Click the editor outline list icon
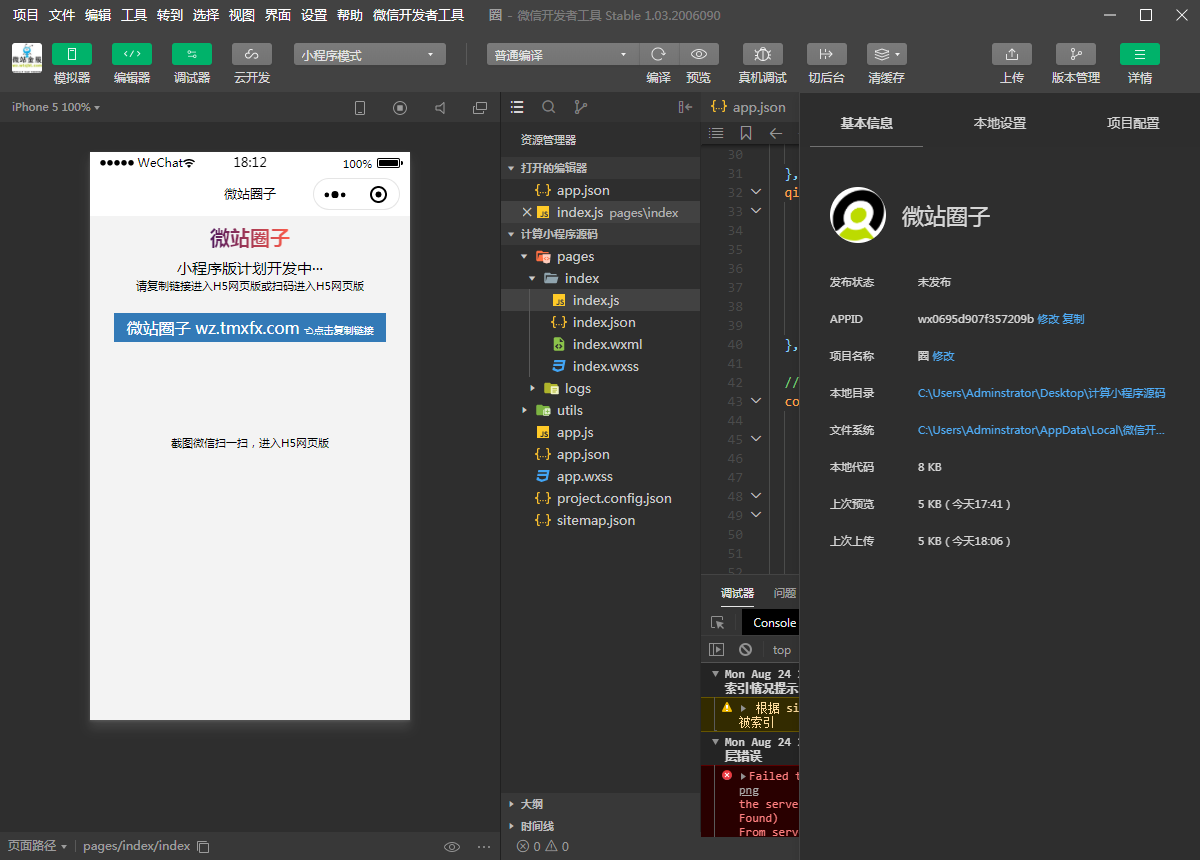The image size is (1200, 860). pos(716,133)
